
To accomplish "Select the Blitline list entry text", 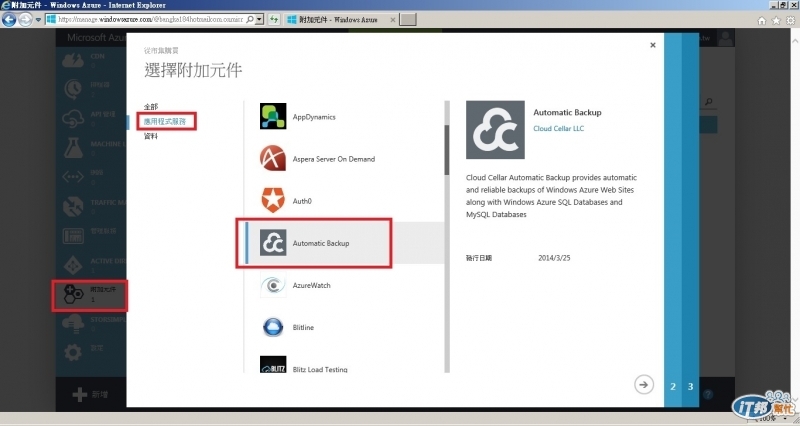I will 303,328.
